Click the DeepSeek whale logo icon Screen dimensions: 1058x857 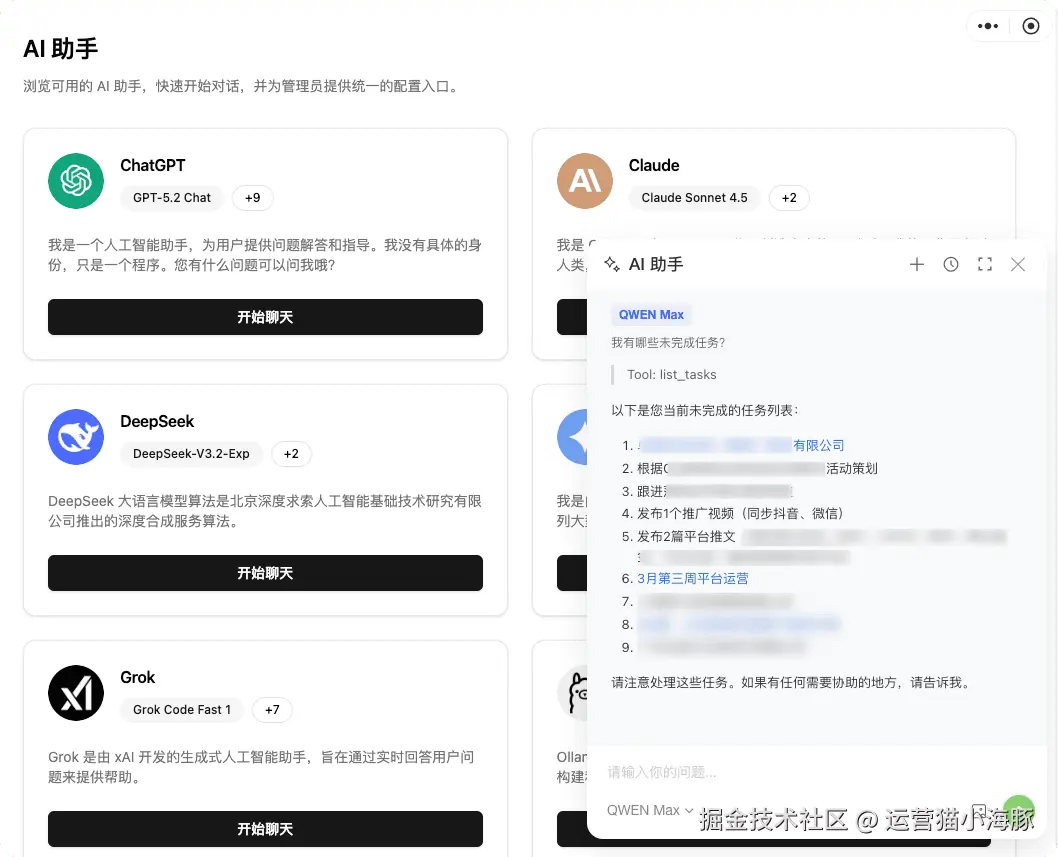[x=76, y=437]
